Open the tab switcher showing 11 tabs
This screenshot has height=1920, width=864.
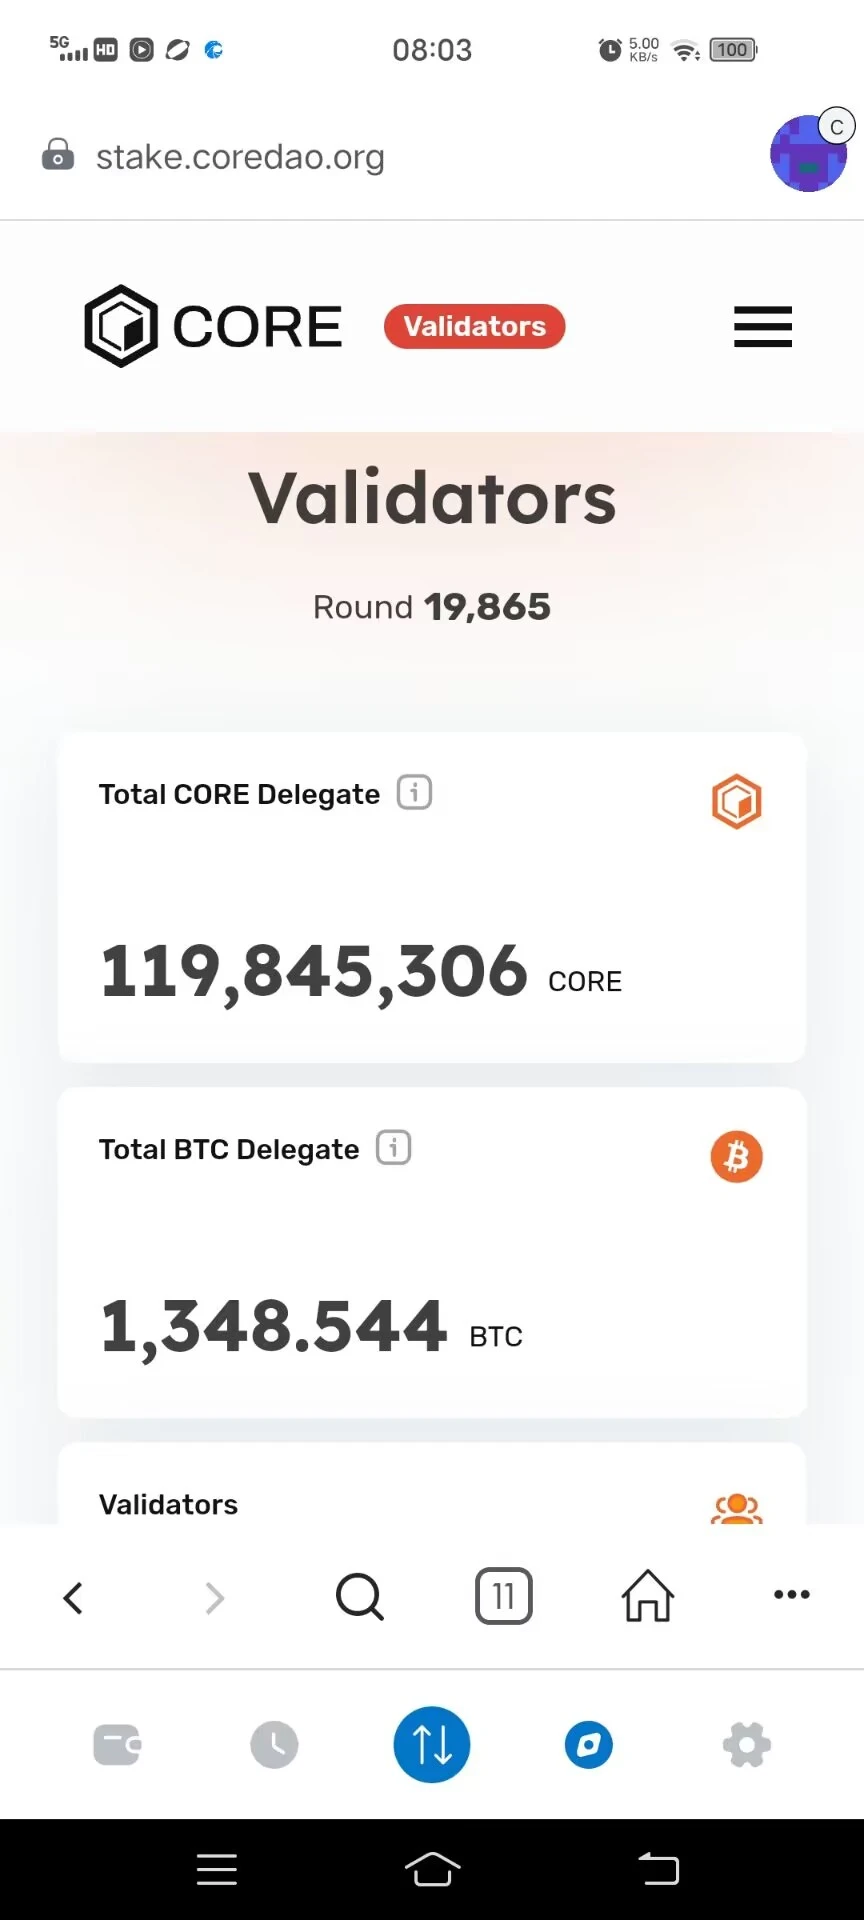pyautogui.click(x=504, y=1596)
